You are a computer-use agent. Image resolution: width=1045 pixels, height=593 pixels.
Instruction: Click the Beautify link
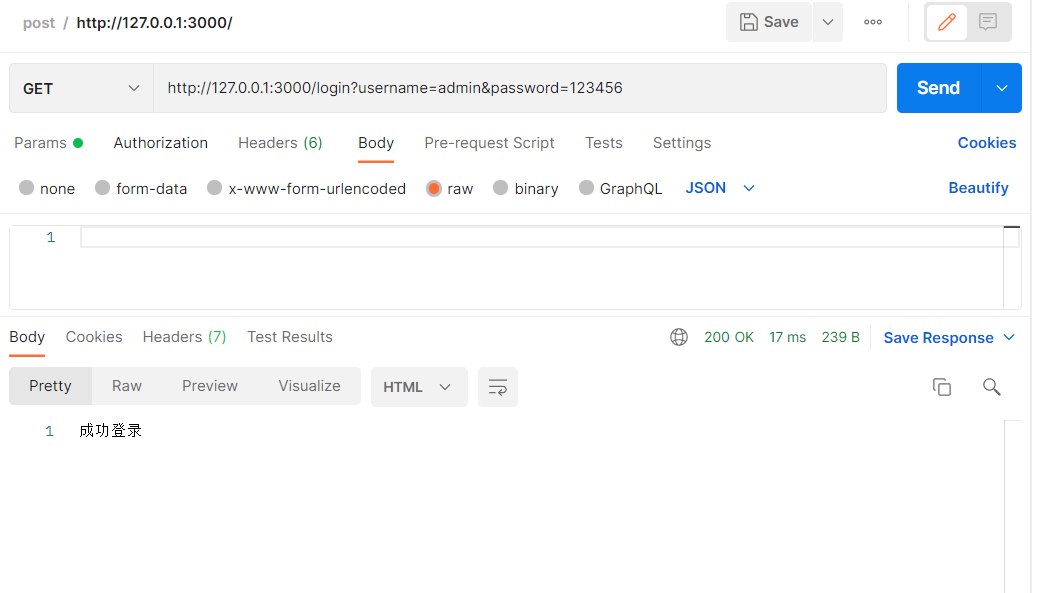978,188
